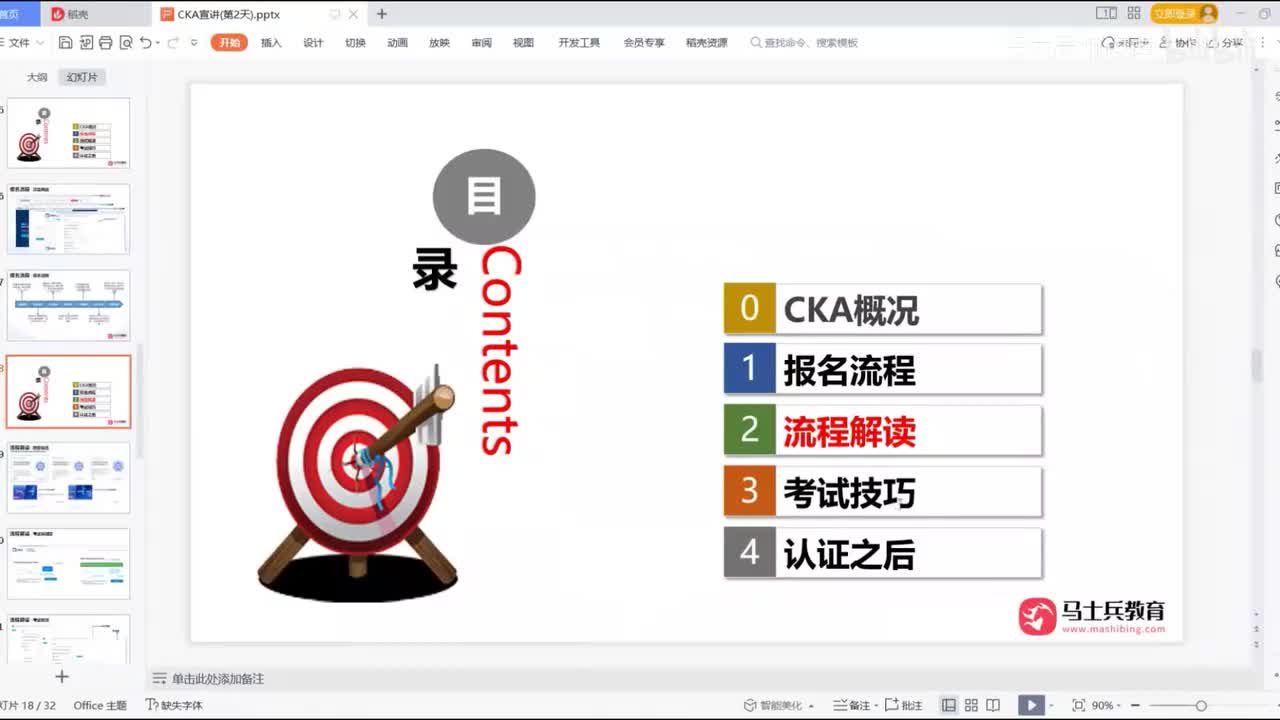Image resolution: width=1280 pixels, height=720 pixels.
Task: Click the fit slide to window icon
Action: (x=1079, y=705)
